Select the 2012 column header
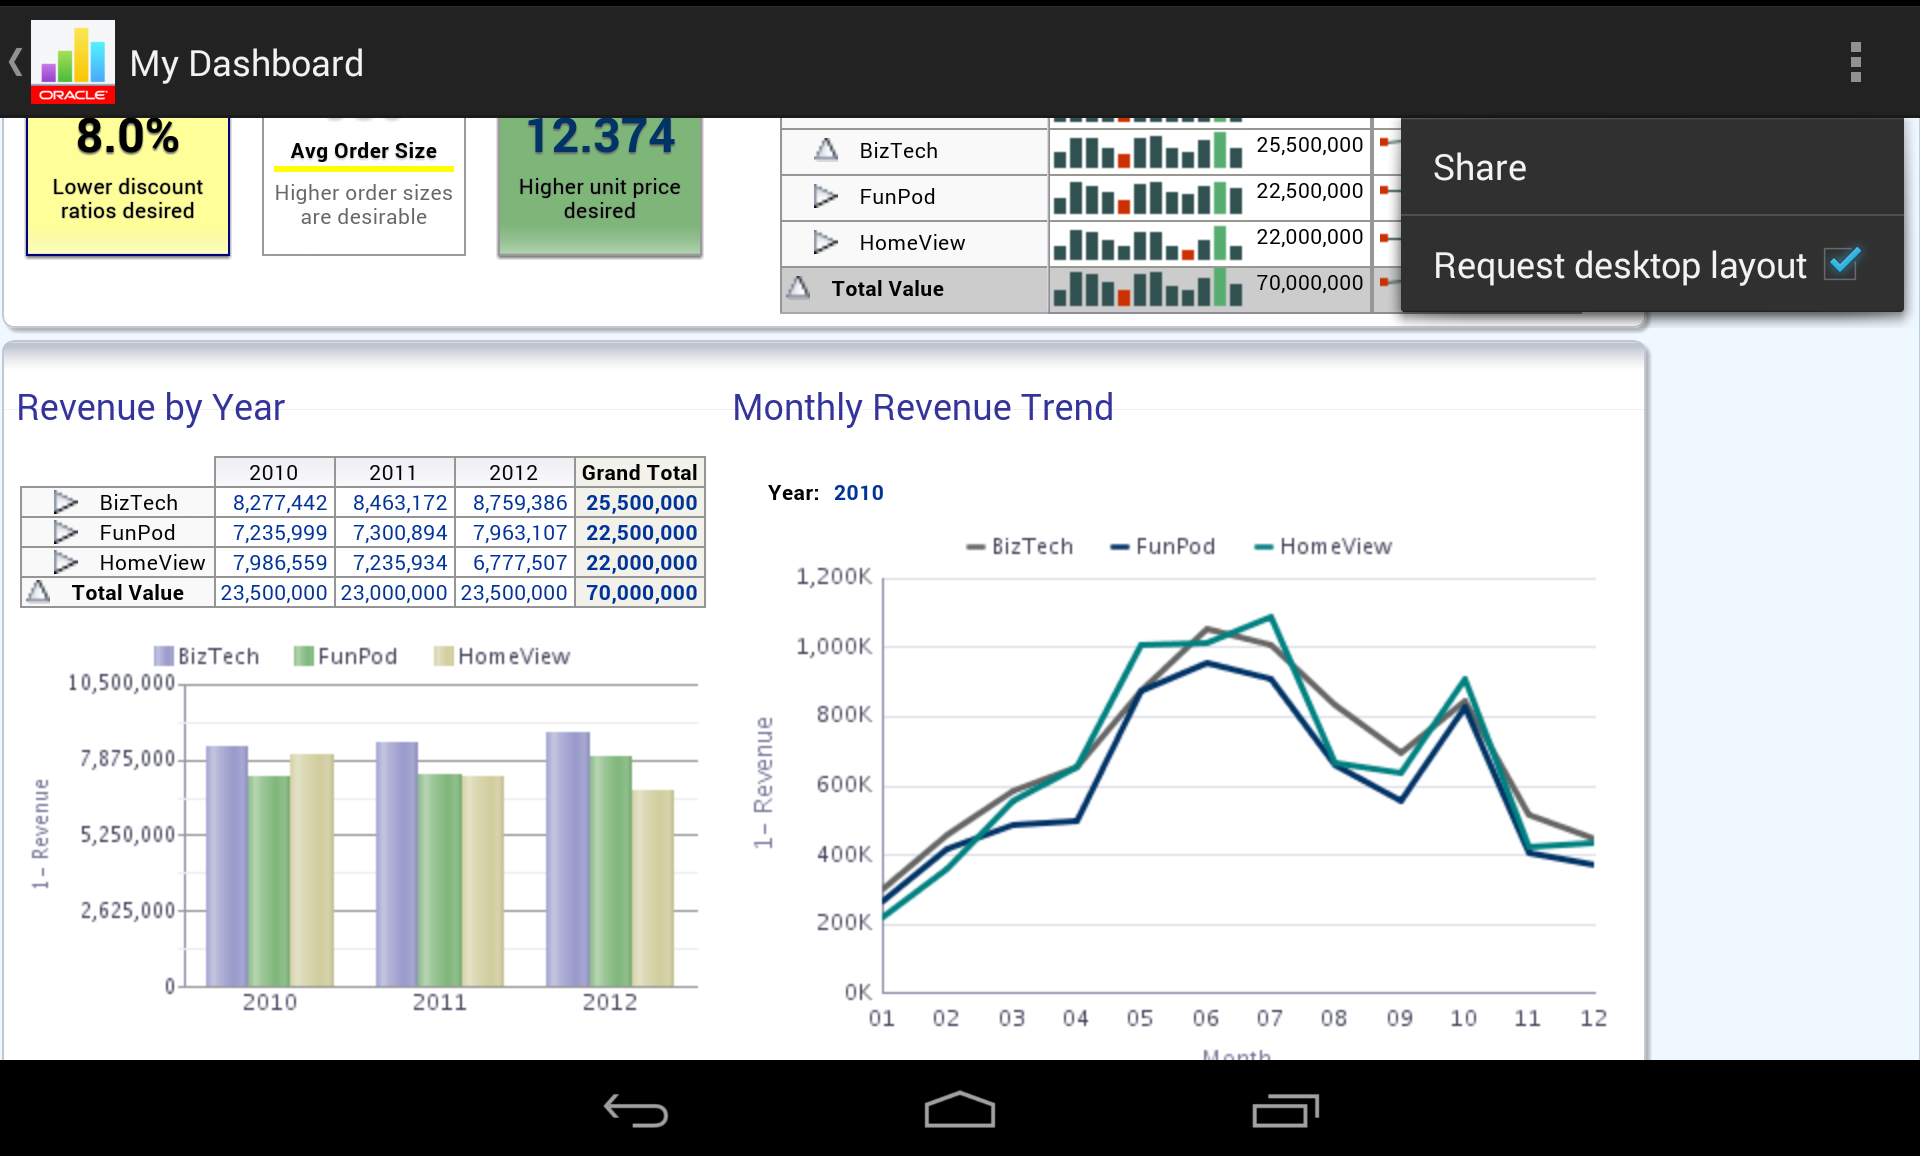 tap(514, 472)
